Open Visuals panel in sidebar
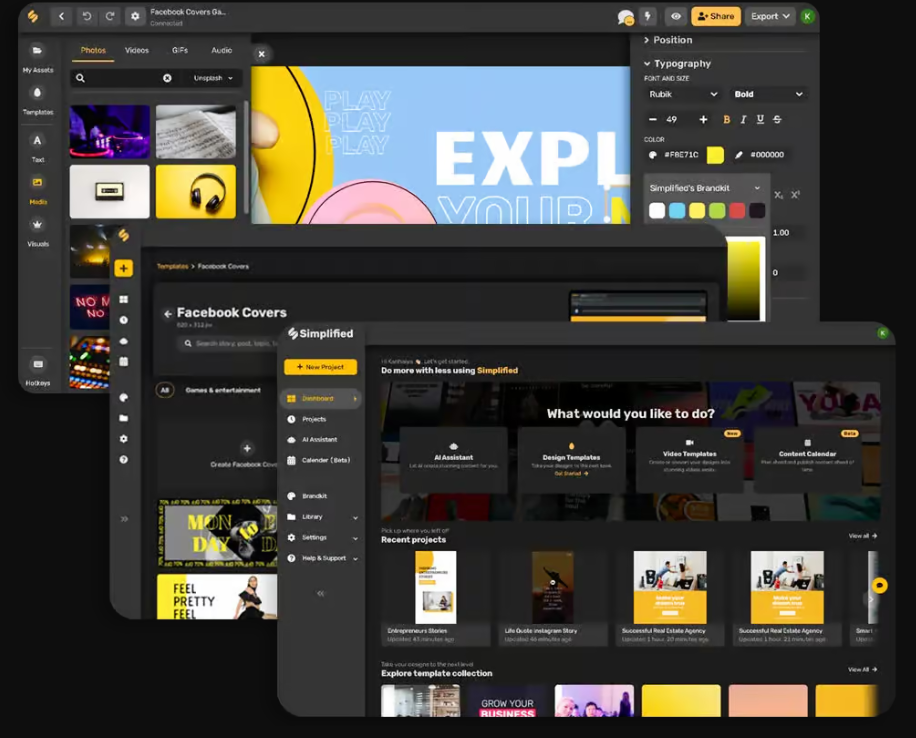Image resolution: width=916 pixels, height=738 pixels. coord(37,232)
